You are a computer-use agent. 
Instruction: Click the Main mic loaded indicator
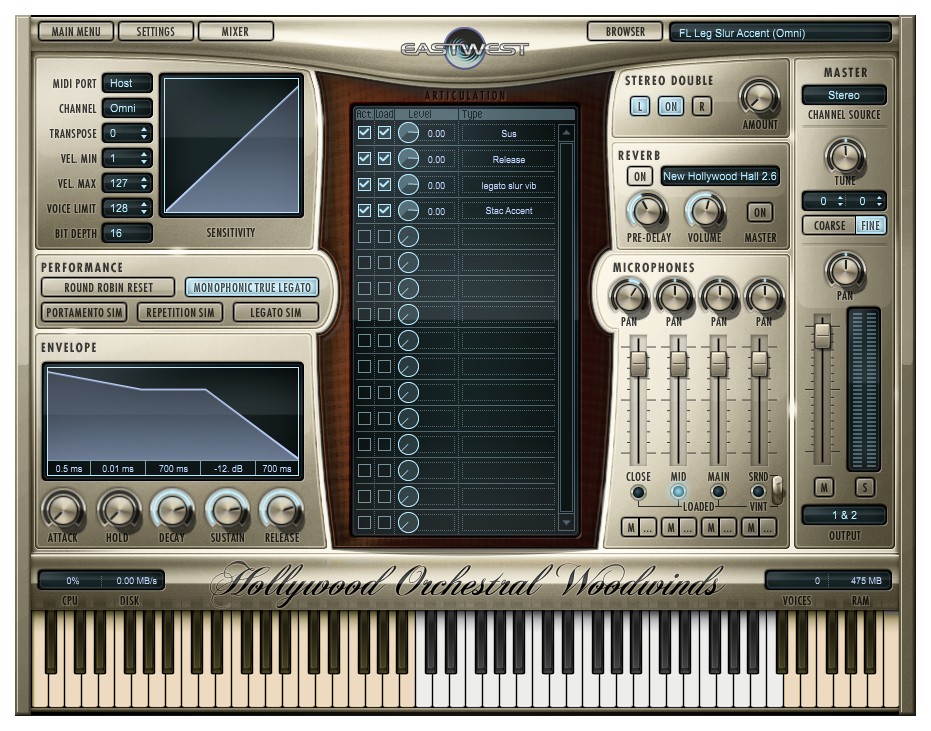pyautogui.click(x=718, y=492)
